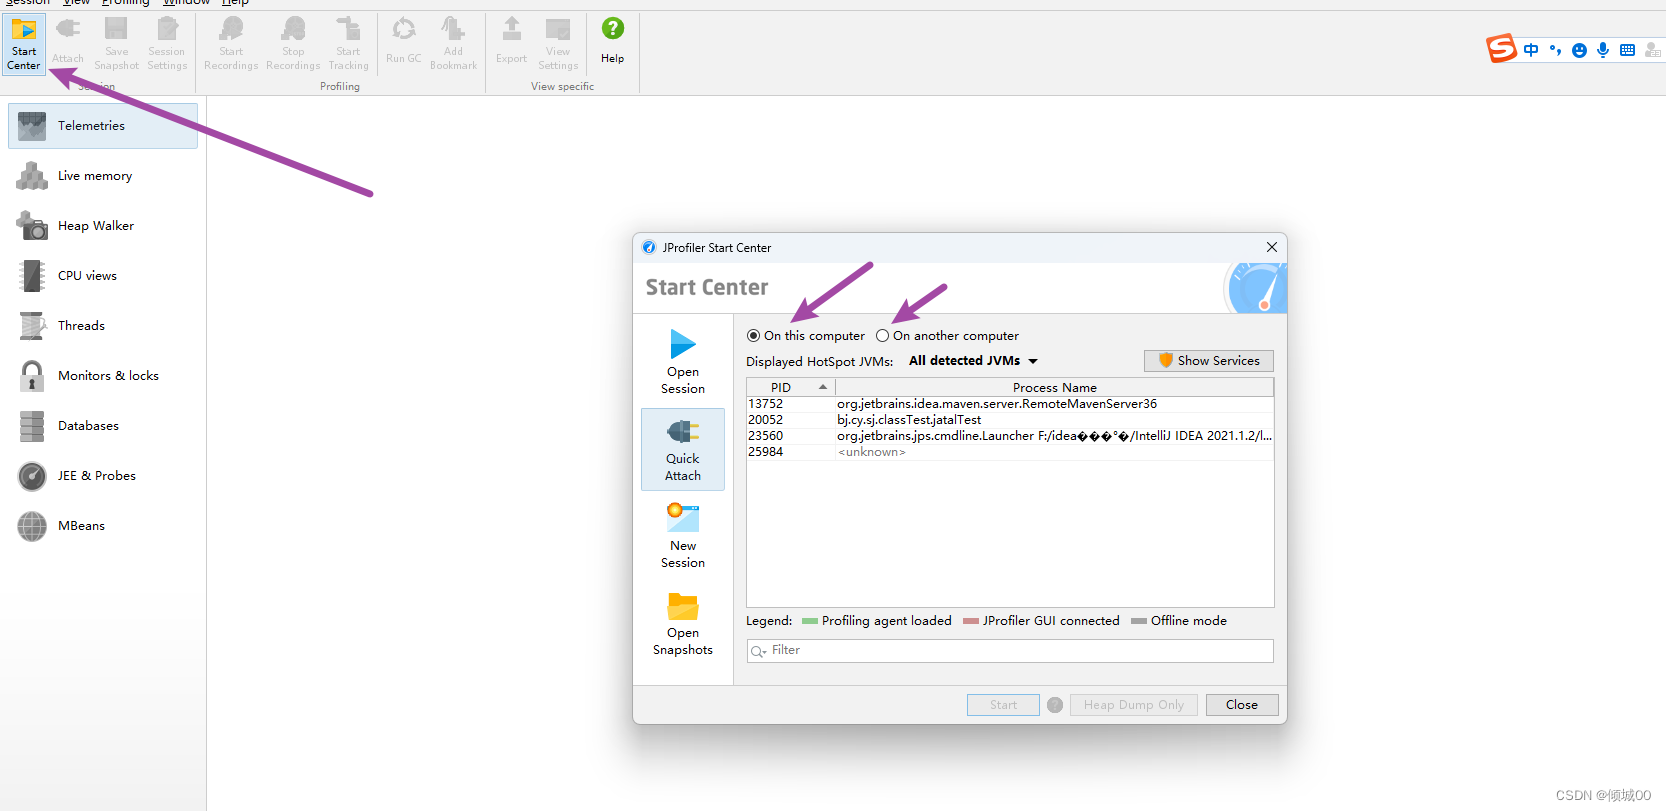
Task: Toggle Chinese input mode icon
Action: 1531,50
